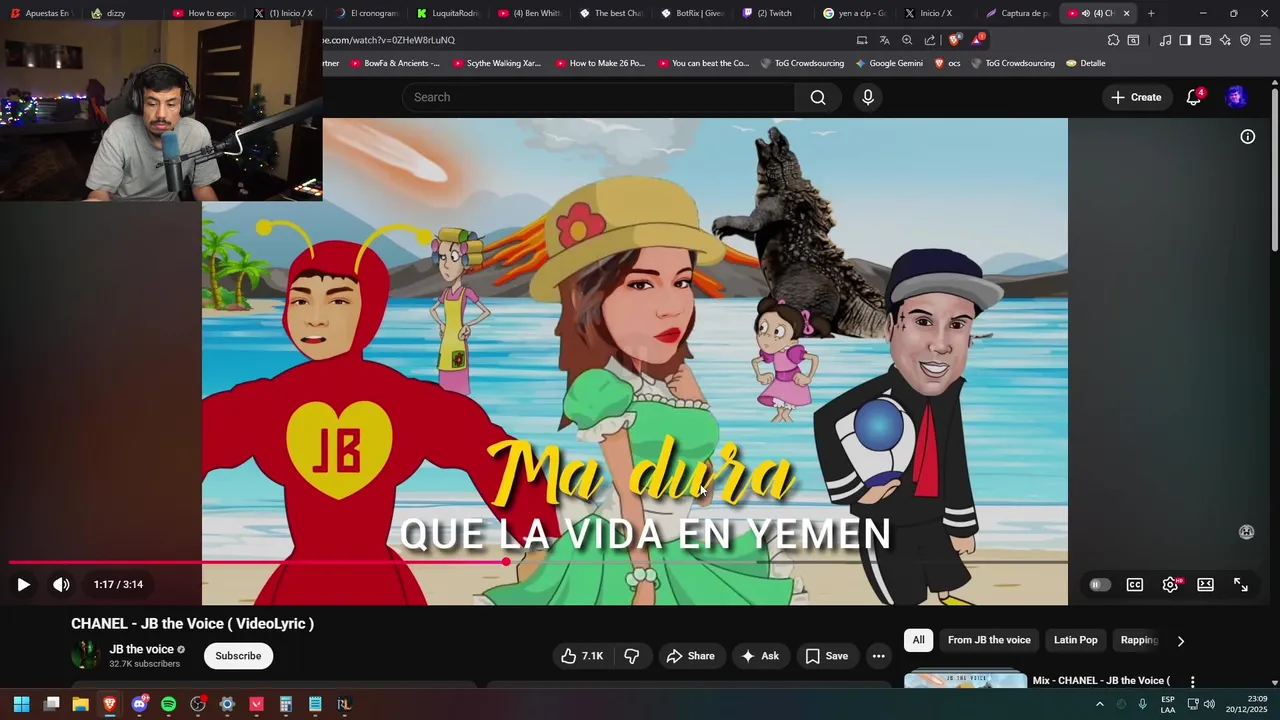This screenshot has height=720, width=1280.
Task: Show hidden system tray icons chevron
Action: pos(1099,704)
